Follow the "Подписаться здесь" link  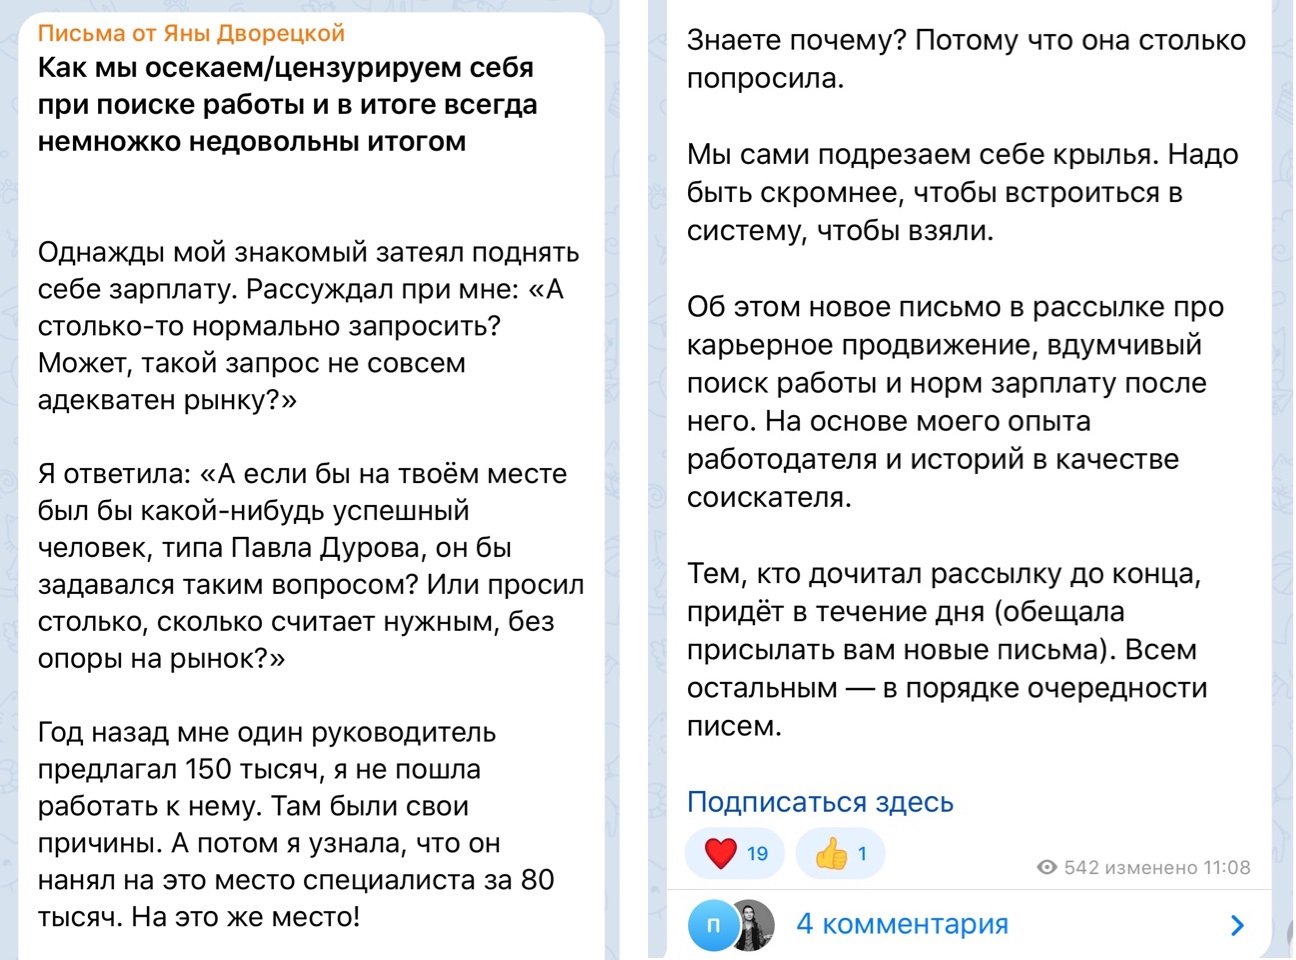pos(820,802)
